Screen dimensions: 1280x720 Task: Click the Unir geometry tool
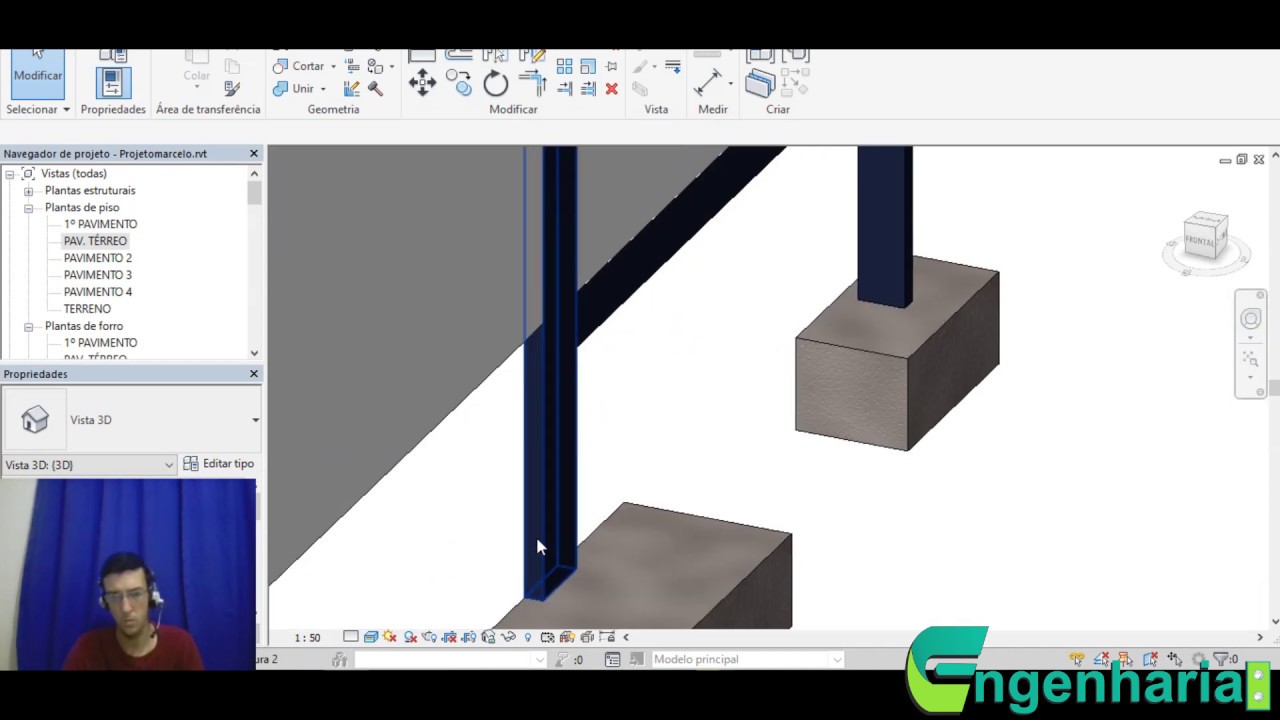[x=293, y=89]
